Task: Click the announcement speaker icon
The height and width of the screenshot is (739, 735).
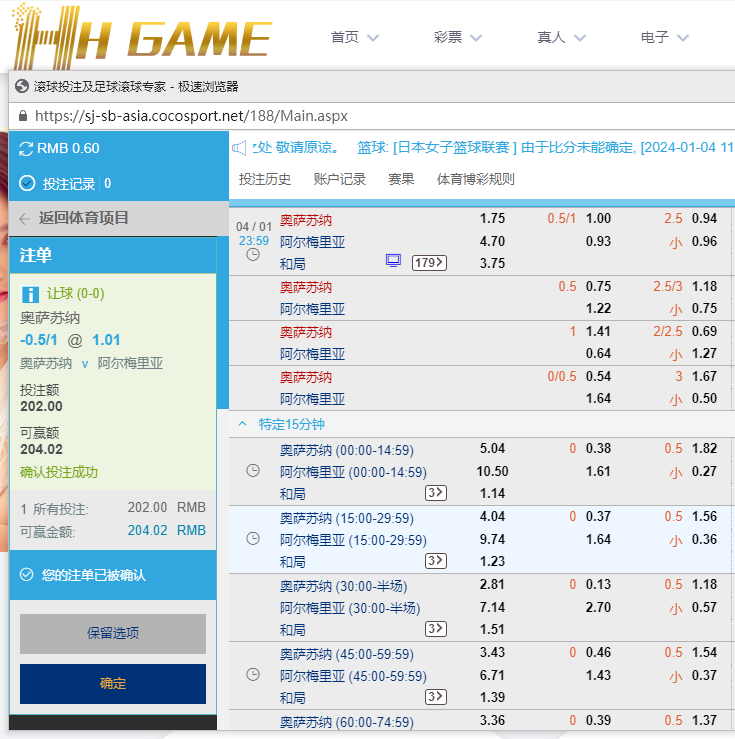Action: click(x=239, y=148)
